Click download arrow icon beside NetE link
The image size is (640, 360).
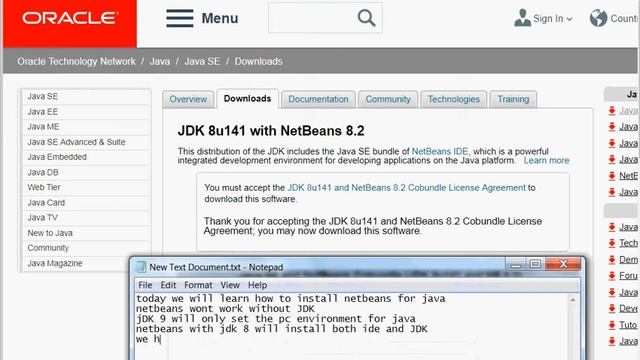click(612, 176)
